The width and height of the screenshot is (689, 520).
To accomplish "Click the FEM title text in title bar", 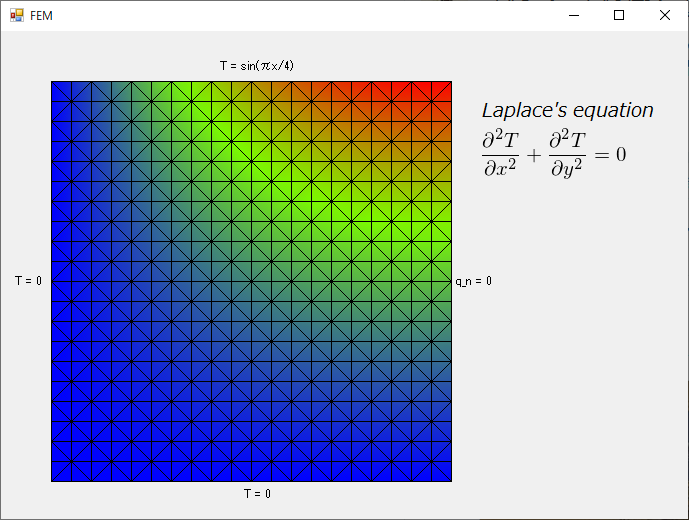I will (41, 16).
